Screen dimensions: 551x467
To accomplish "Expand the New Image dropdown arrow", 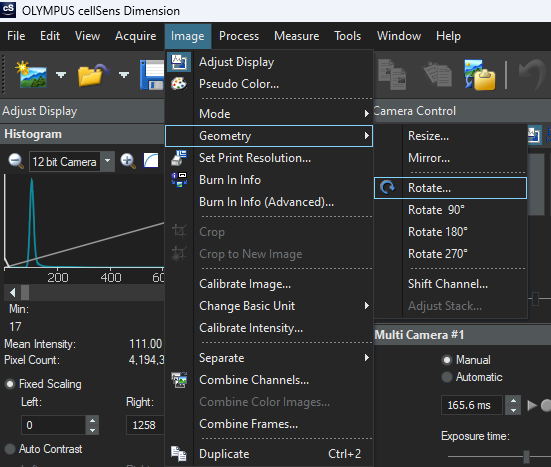I will pyautogui.click(x=61, y=74).
